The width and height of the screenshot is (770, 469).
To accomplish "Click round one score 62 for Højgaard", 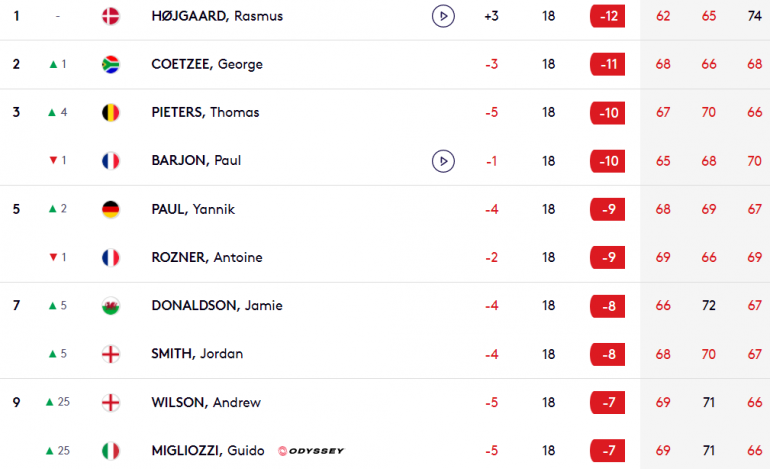I will coord(663,16).
